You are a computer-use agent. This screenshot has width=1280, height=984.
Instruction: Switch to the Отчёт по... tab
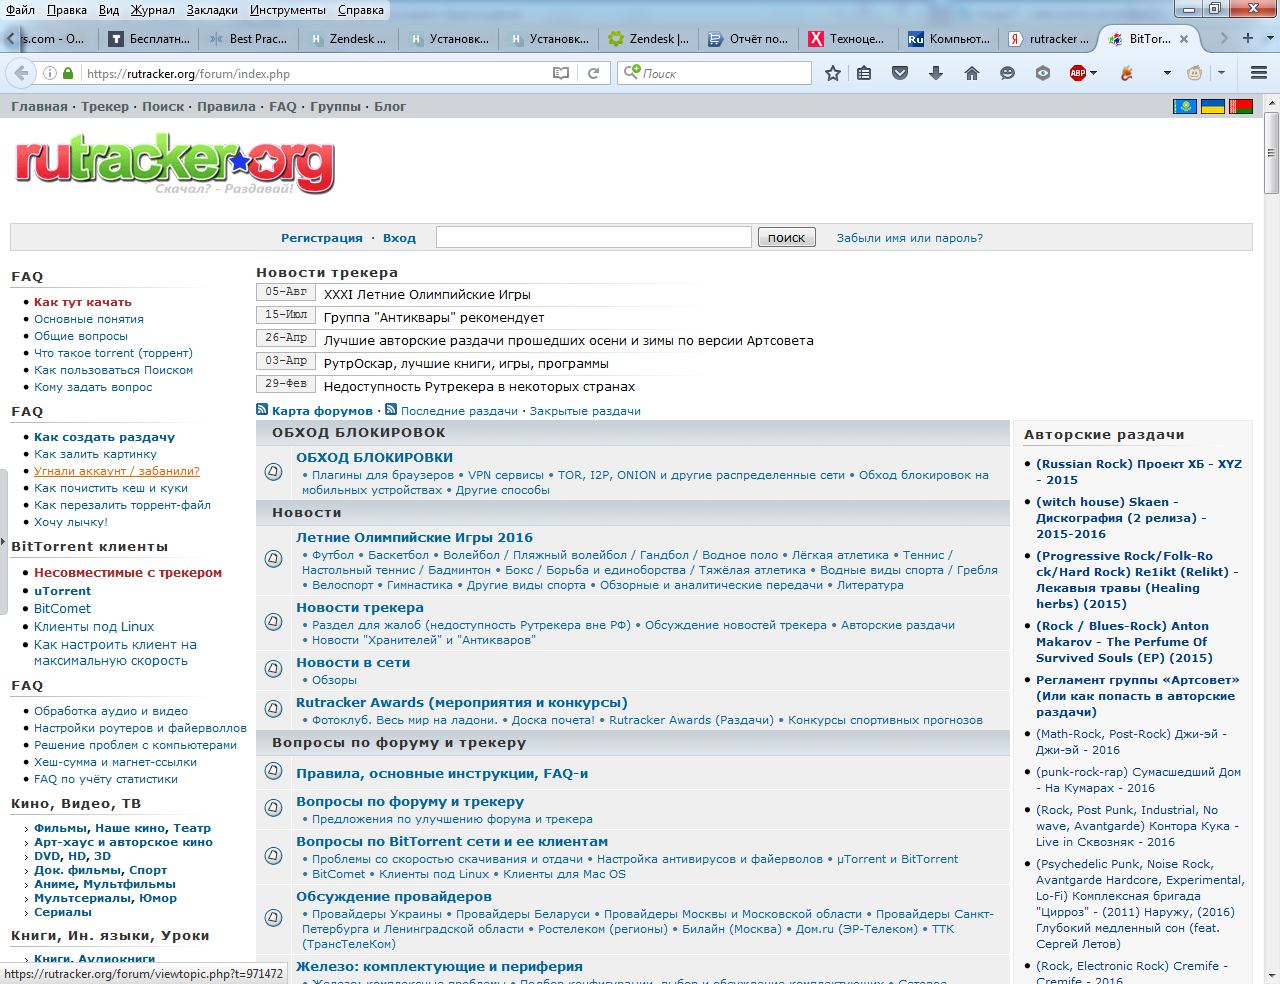pyautogui.click(x=746, y=39)
